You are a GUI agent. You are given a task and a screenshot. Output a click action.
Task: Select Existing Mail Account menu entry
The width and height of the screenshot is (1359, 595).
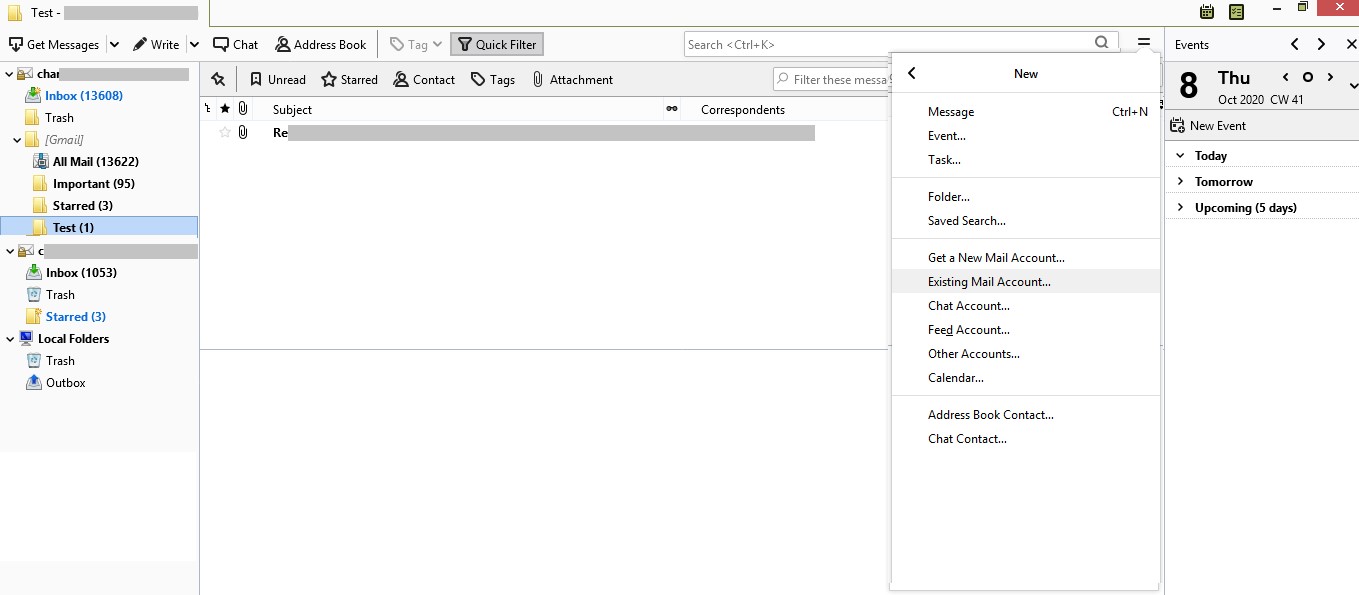pos(989,282)
